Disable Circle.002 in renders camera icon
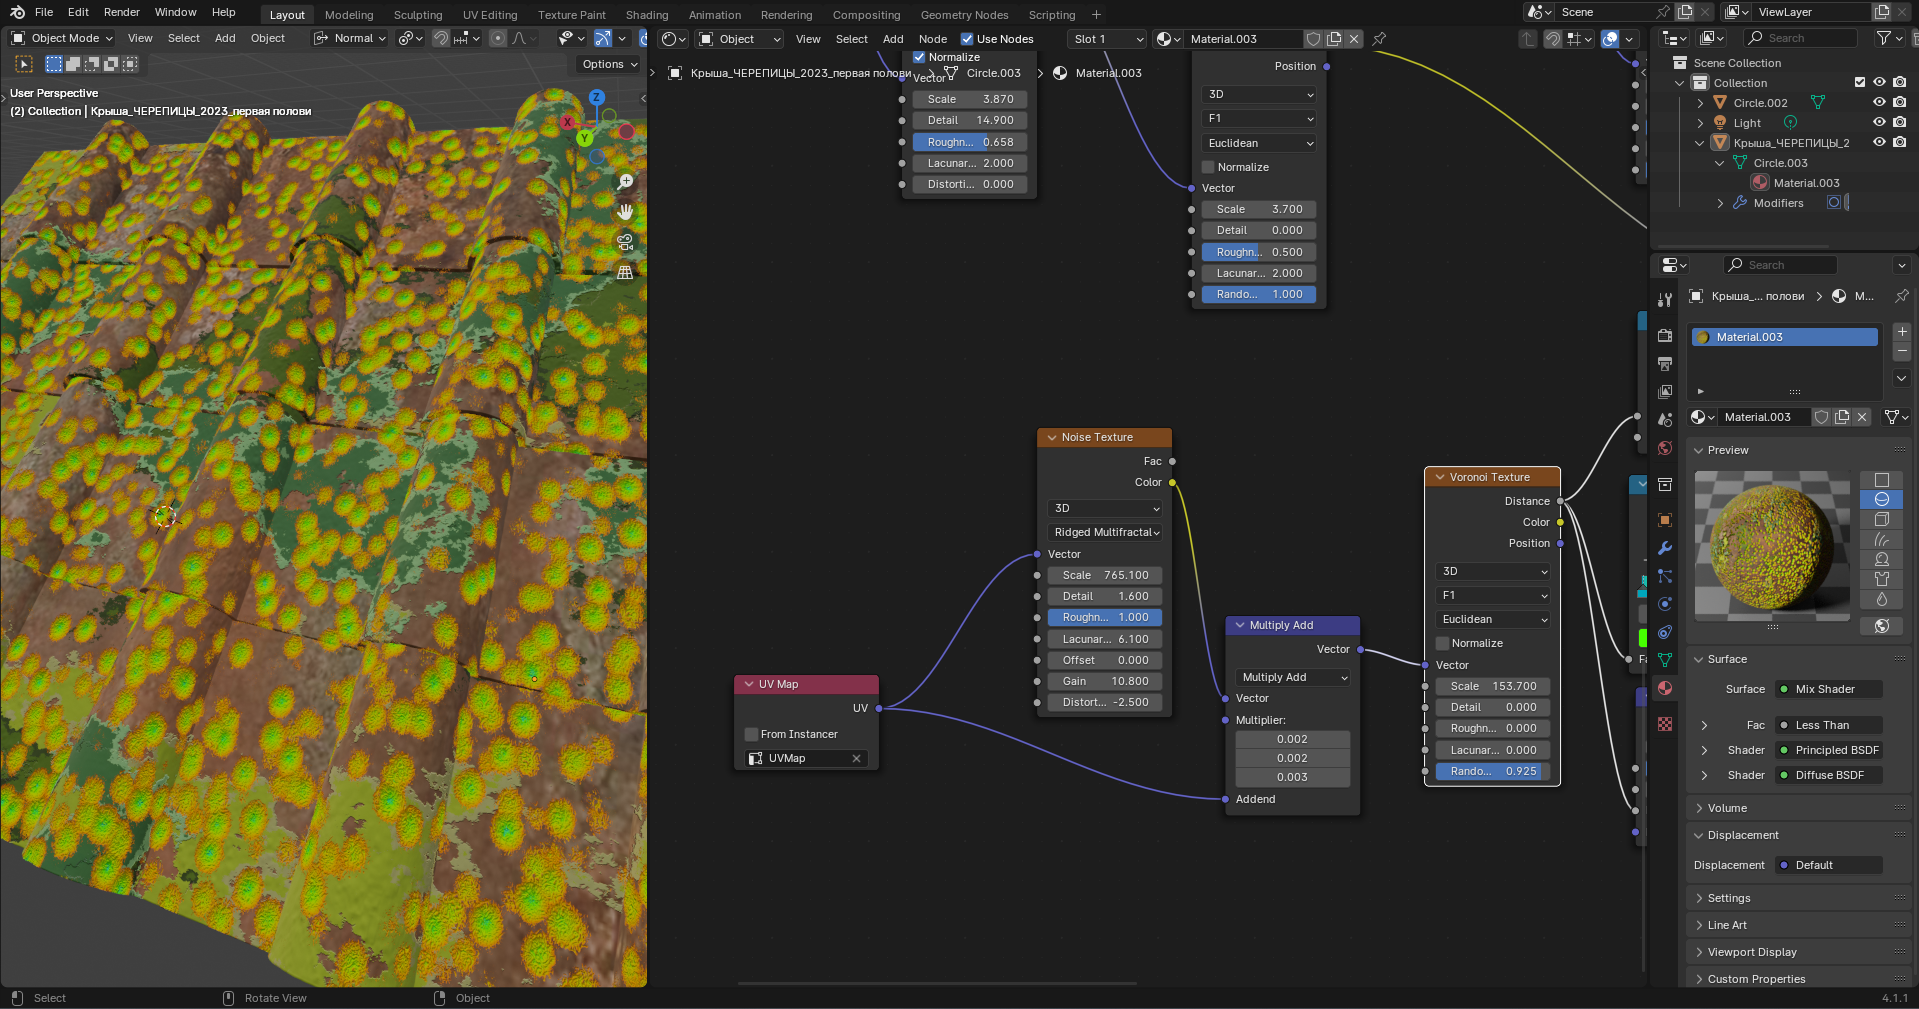 1899,103
